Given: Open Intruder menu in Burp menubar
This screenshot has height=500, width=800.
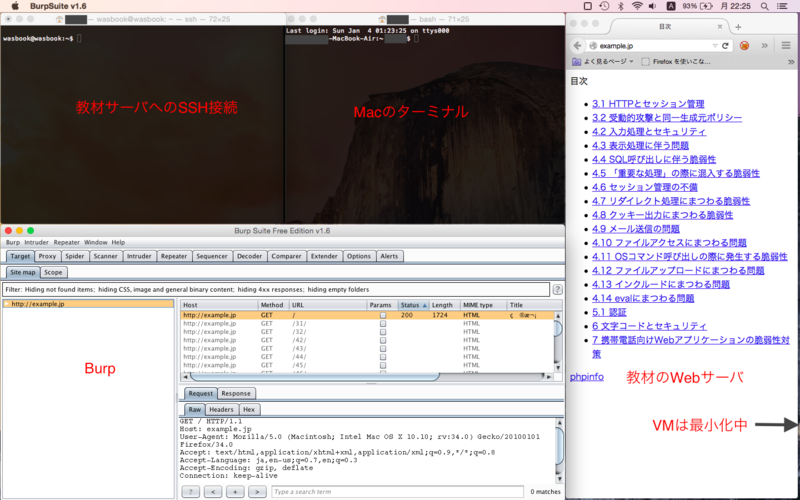Looking at the screenshot, I should coord(36,242).
